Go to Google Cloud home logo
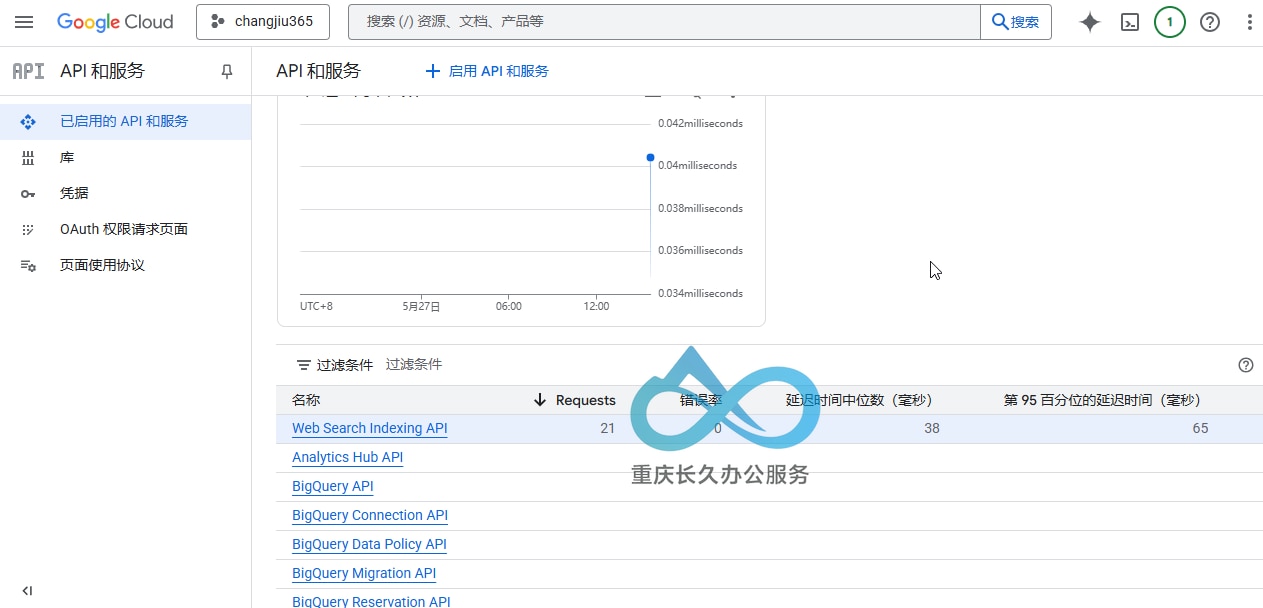 click(x=115, y=22)
